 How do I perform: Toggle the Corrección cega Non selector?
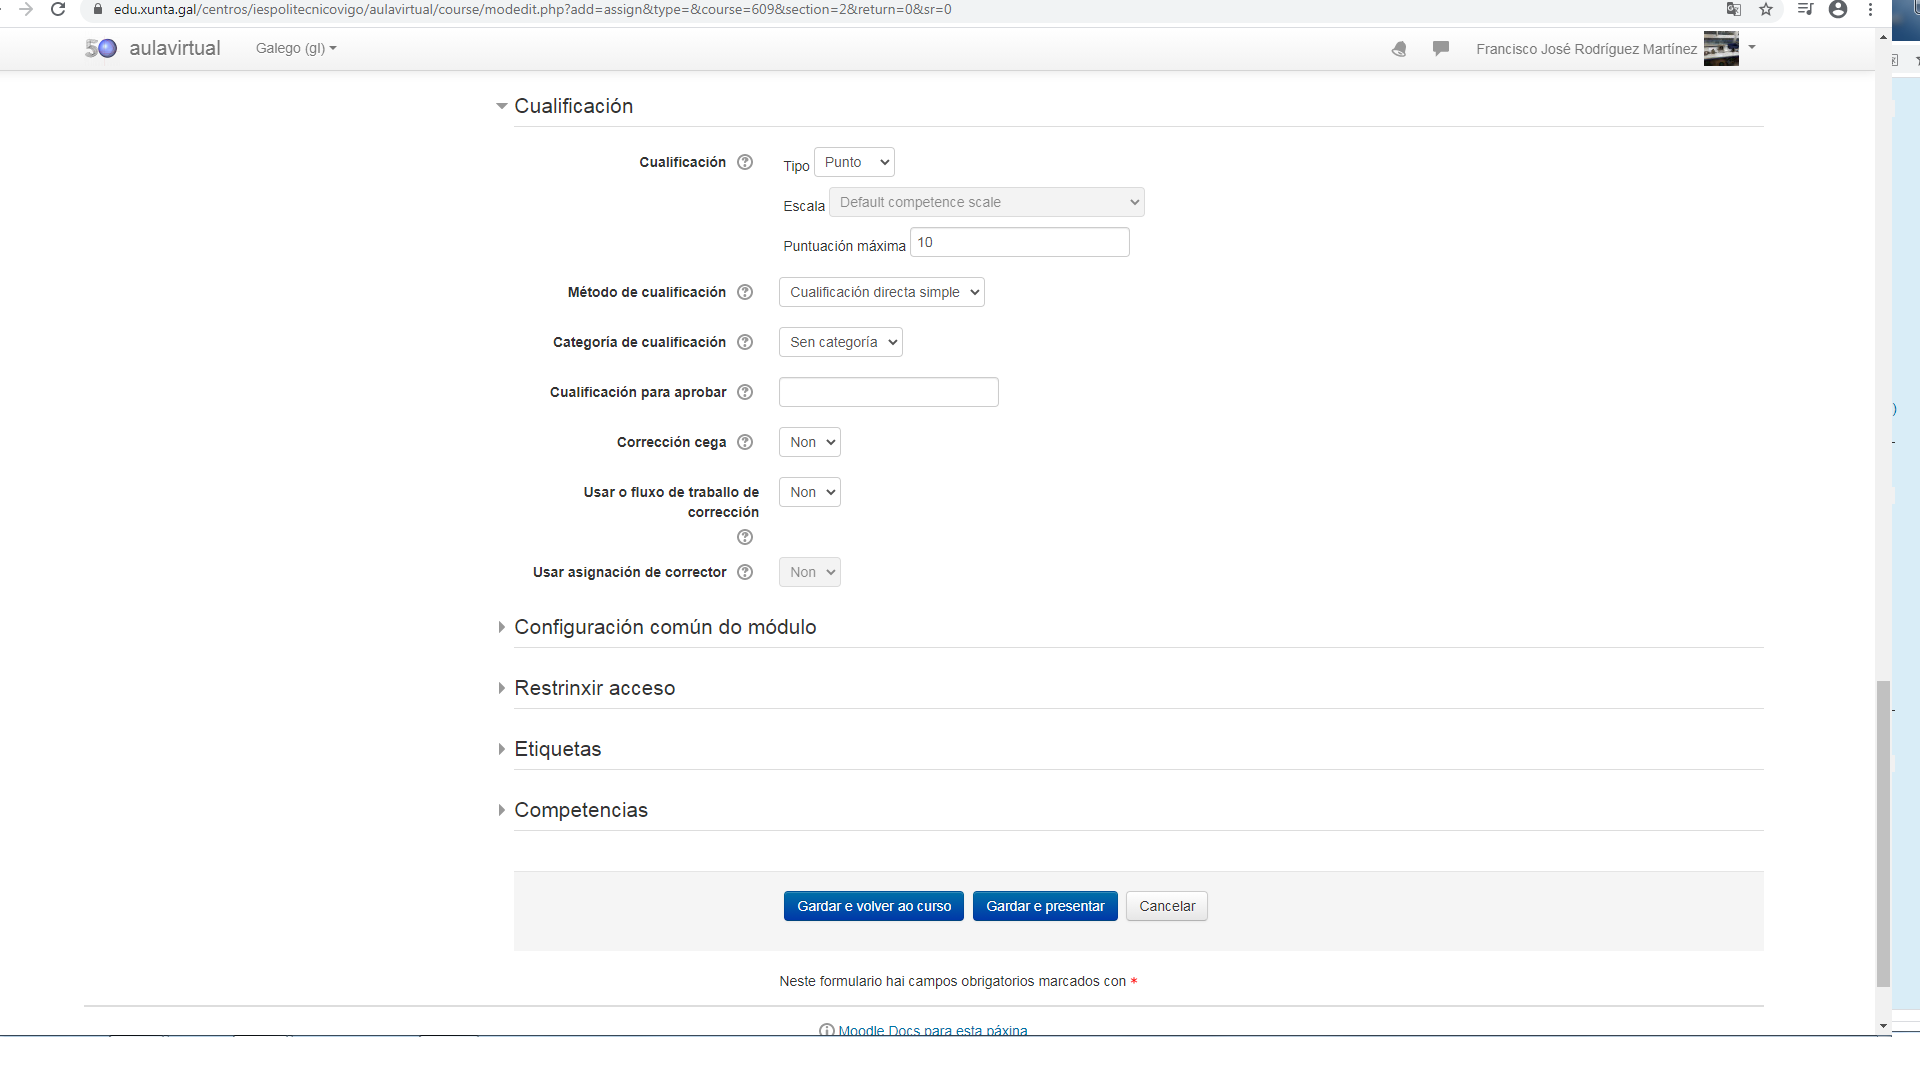(810, 442)
